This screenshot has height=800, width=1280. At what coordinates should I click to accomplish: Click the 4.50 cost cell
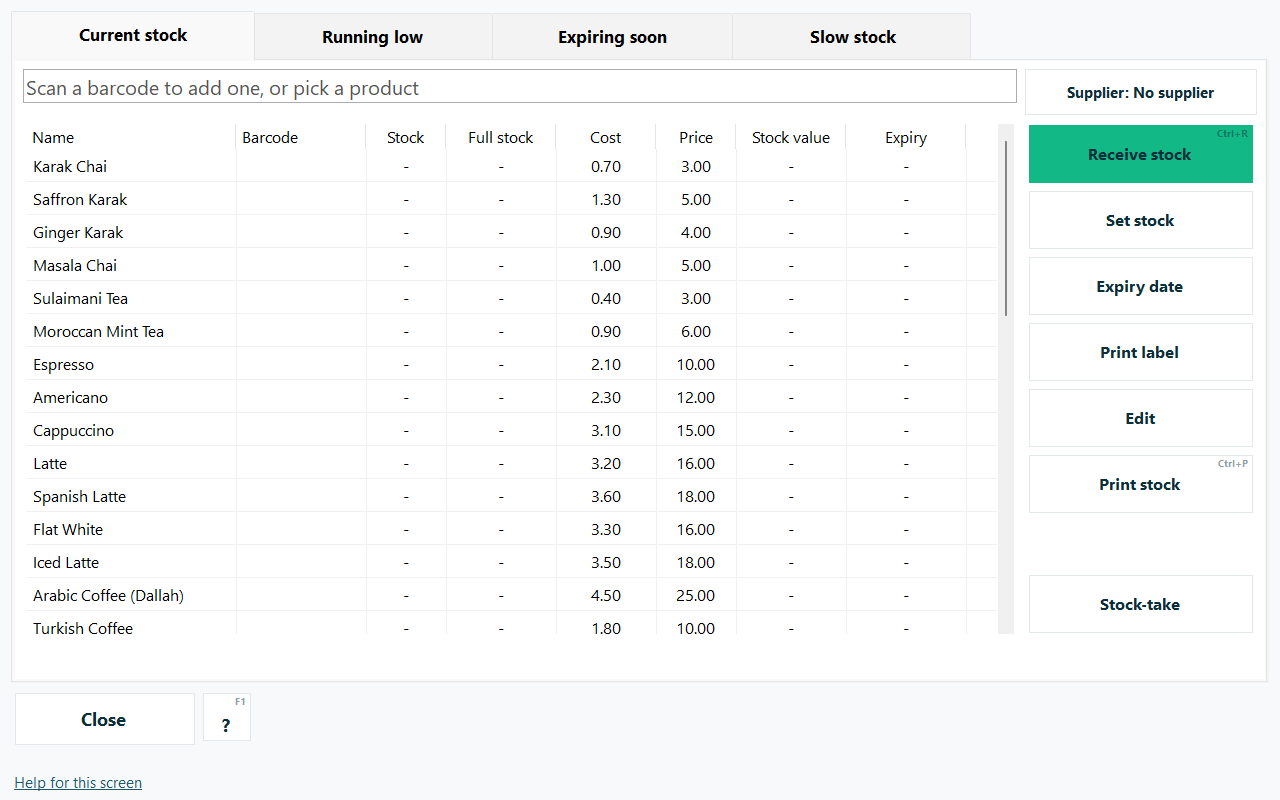605,595
